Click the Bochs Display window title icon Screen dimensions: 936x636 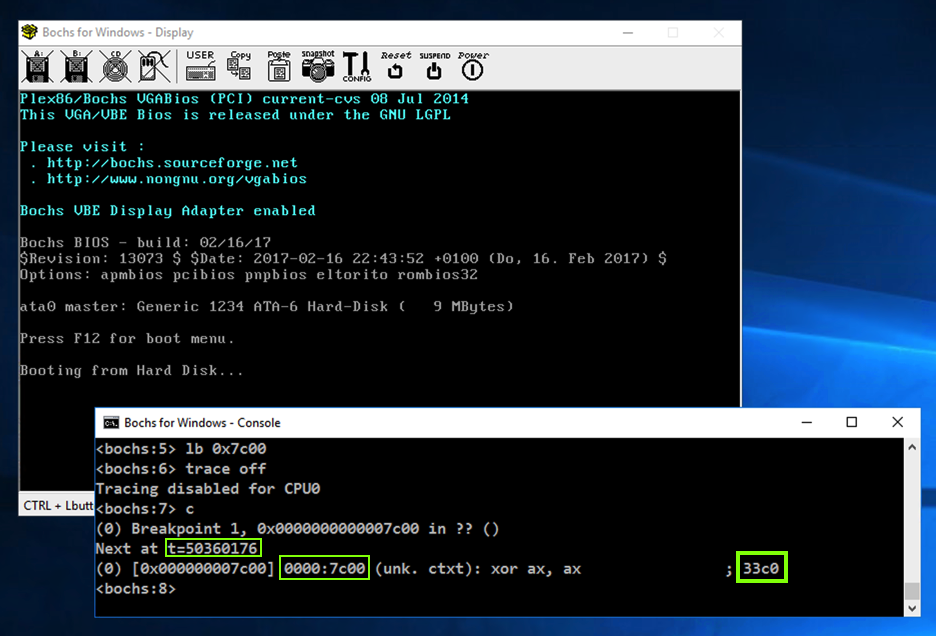[29, 32]
